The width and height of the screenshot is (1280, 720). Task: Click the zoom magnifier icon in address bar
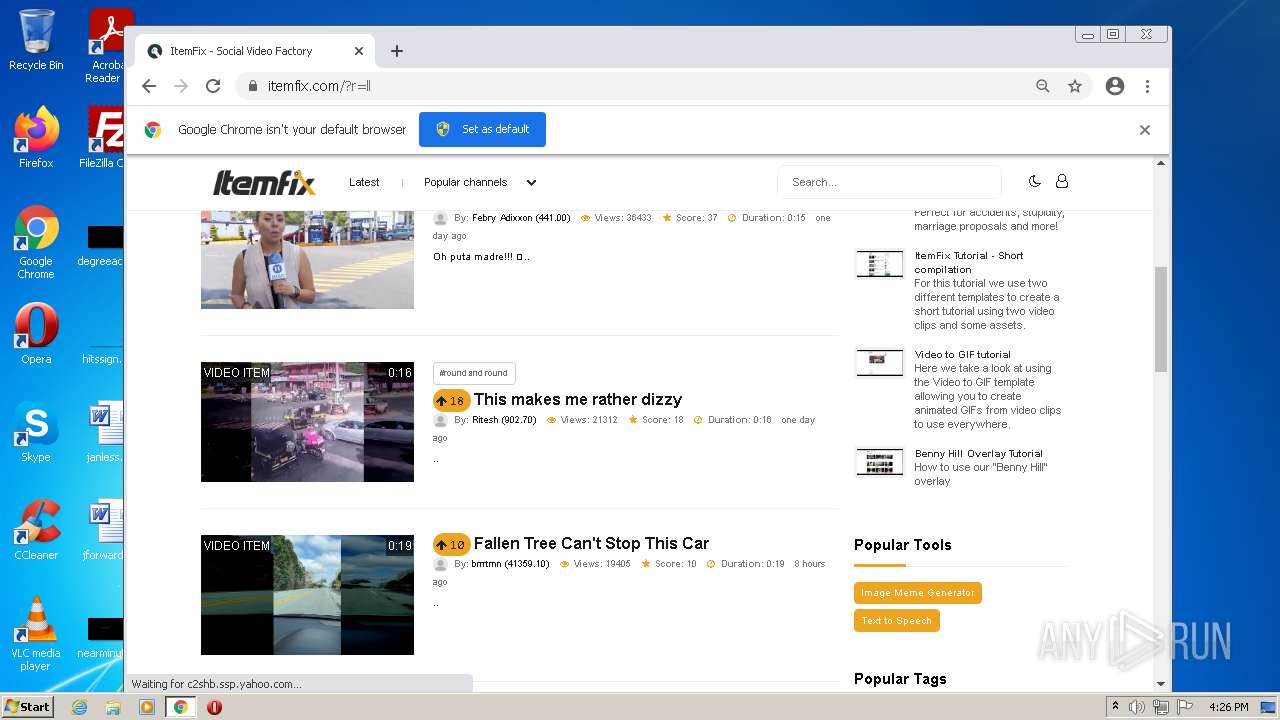click(1043, 86)
